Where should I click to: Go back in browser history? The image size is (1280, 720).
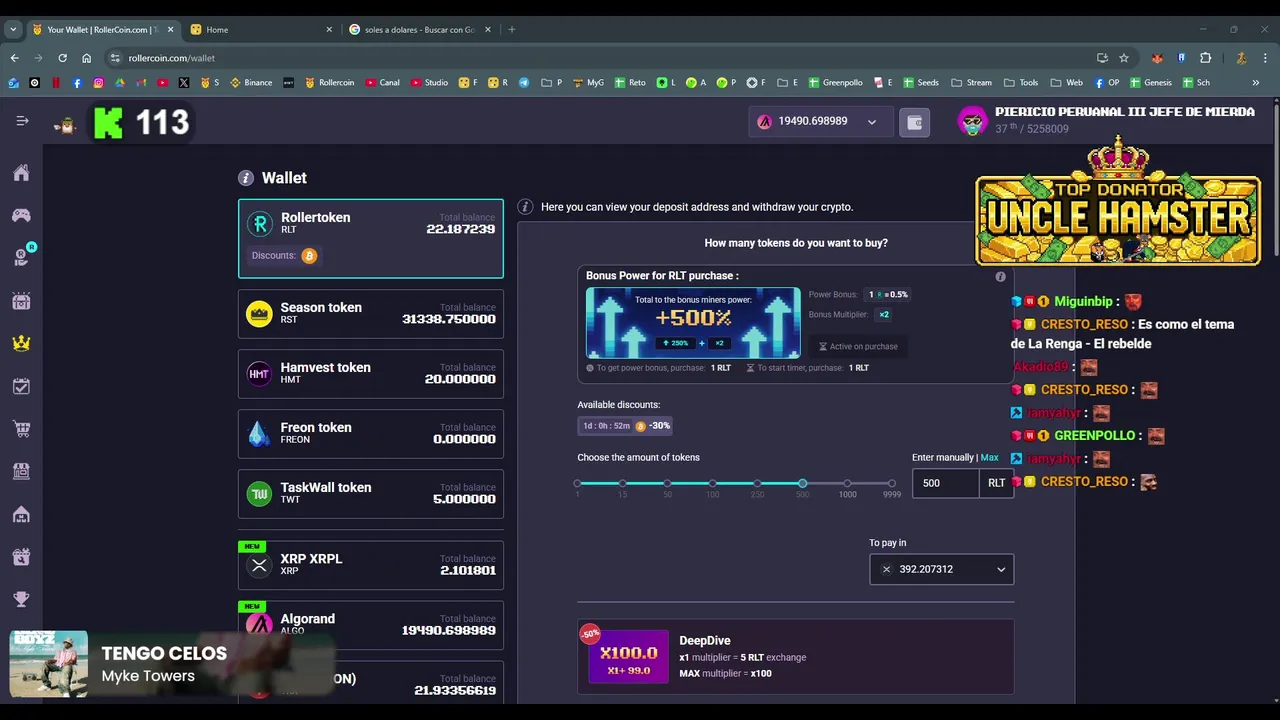14,58
